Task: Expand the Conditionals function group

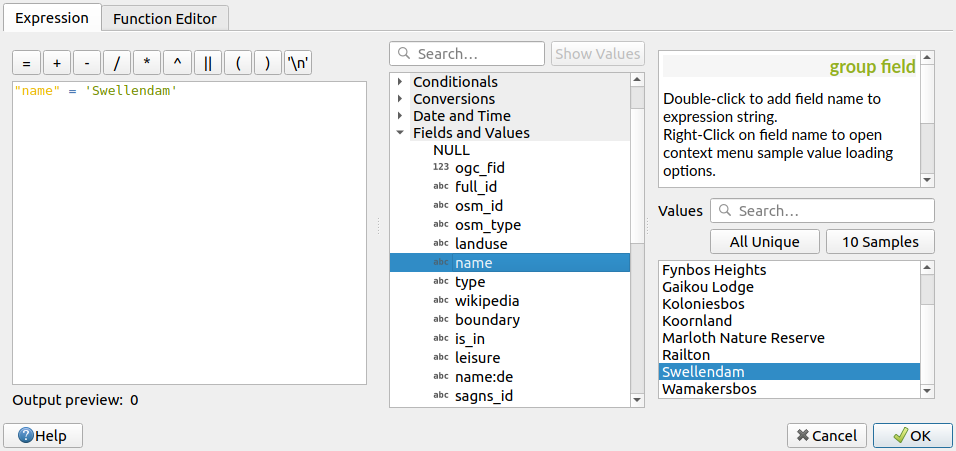Action: 400,82
